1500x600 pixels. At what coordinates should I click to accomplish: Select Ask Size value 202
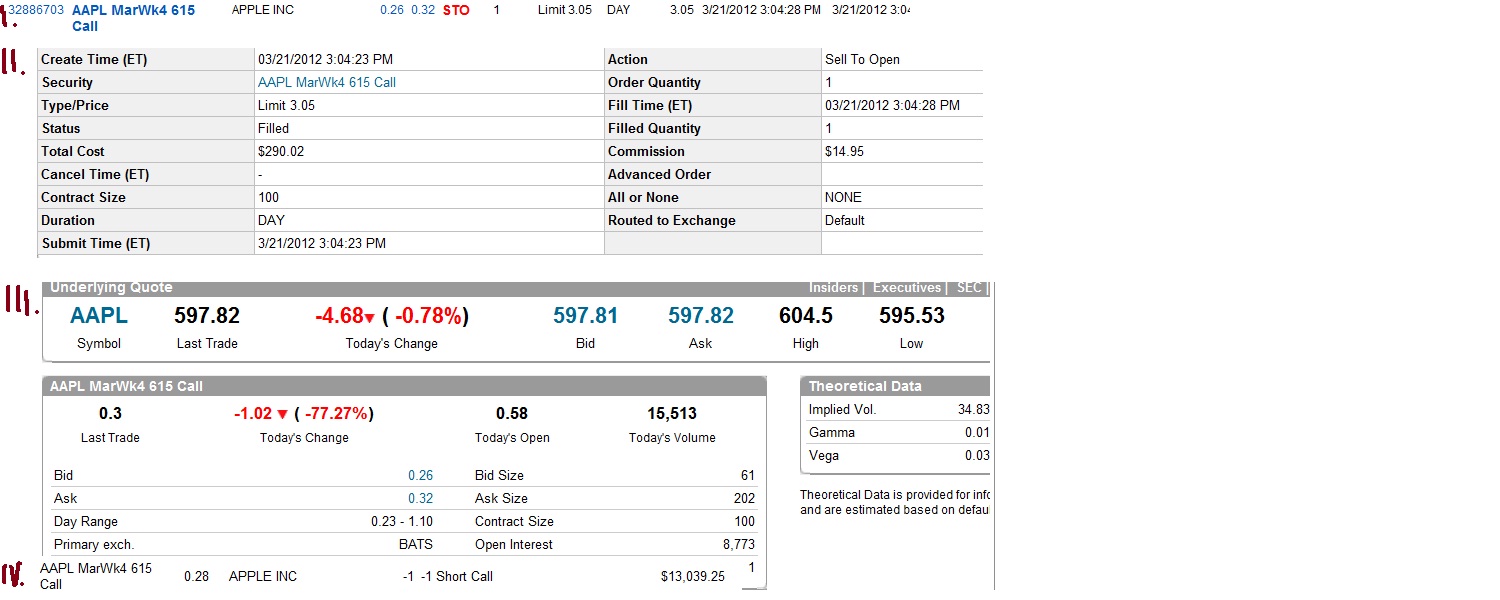click(x=744, y=499)
